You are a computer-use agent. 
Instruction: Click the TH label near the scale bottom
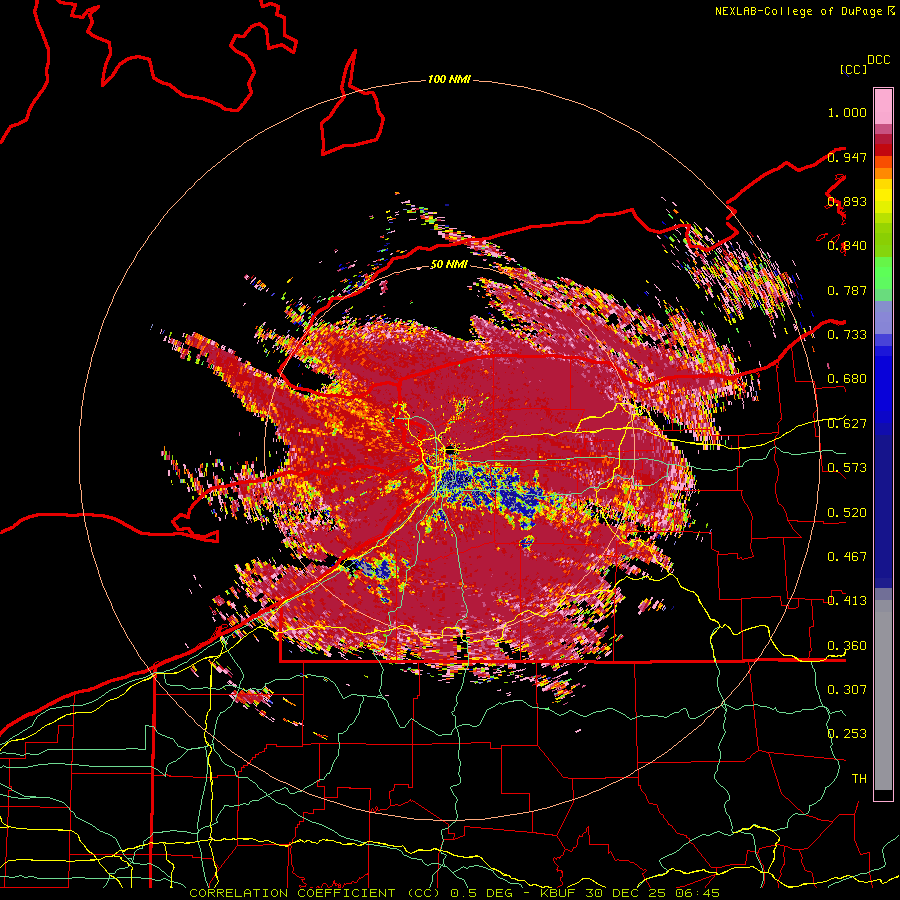[859, 779]
